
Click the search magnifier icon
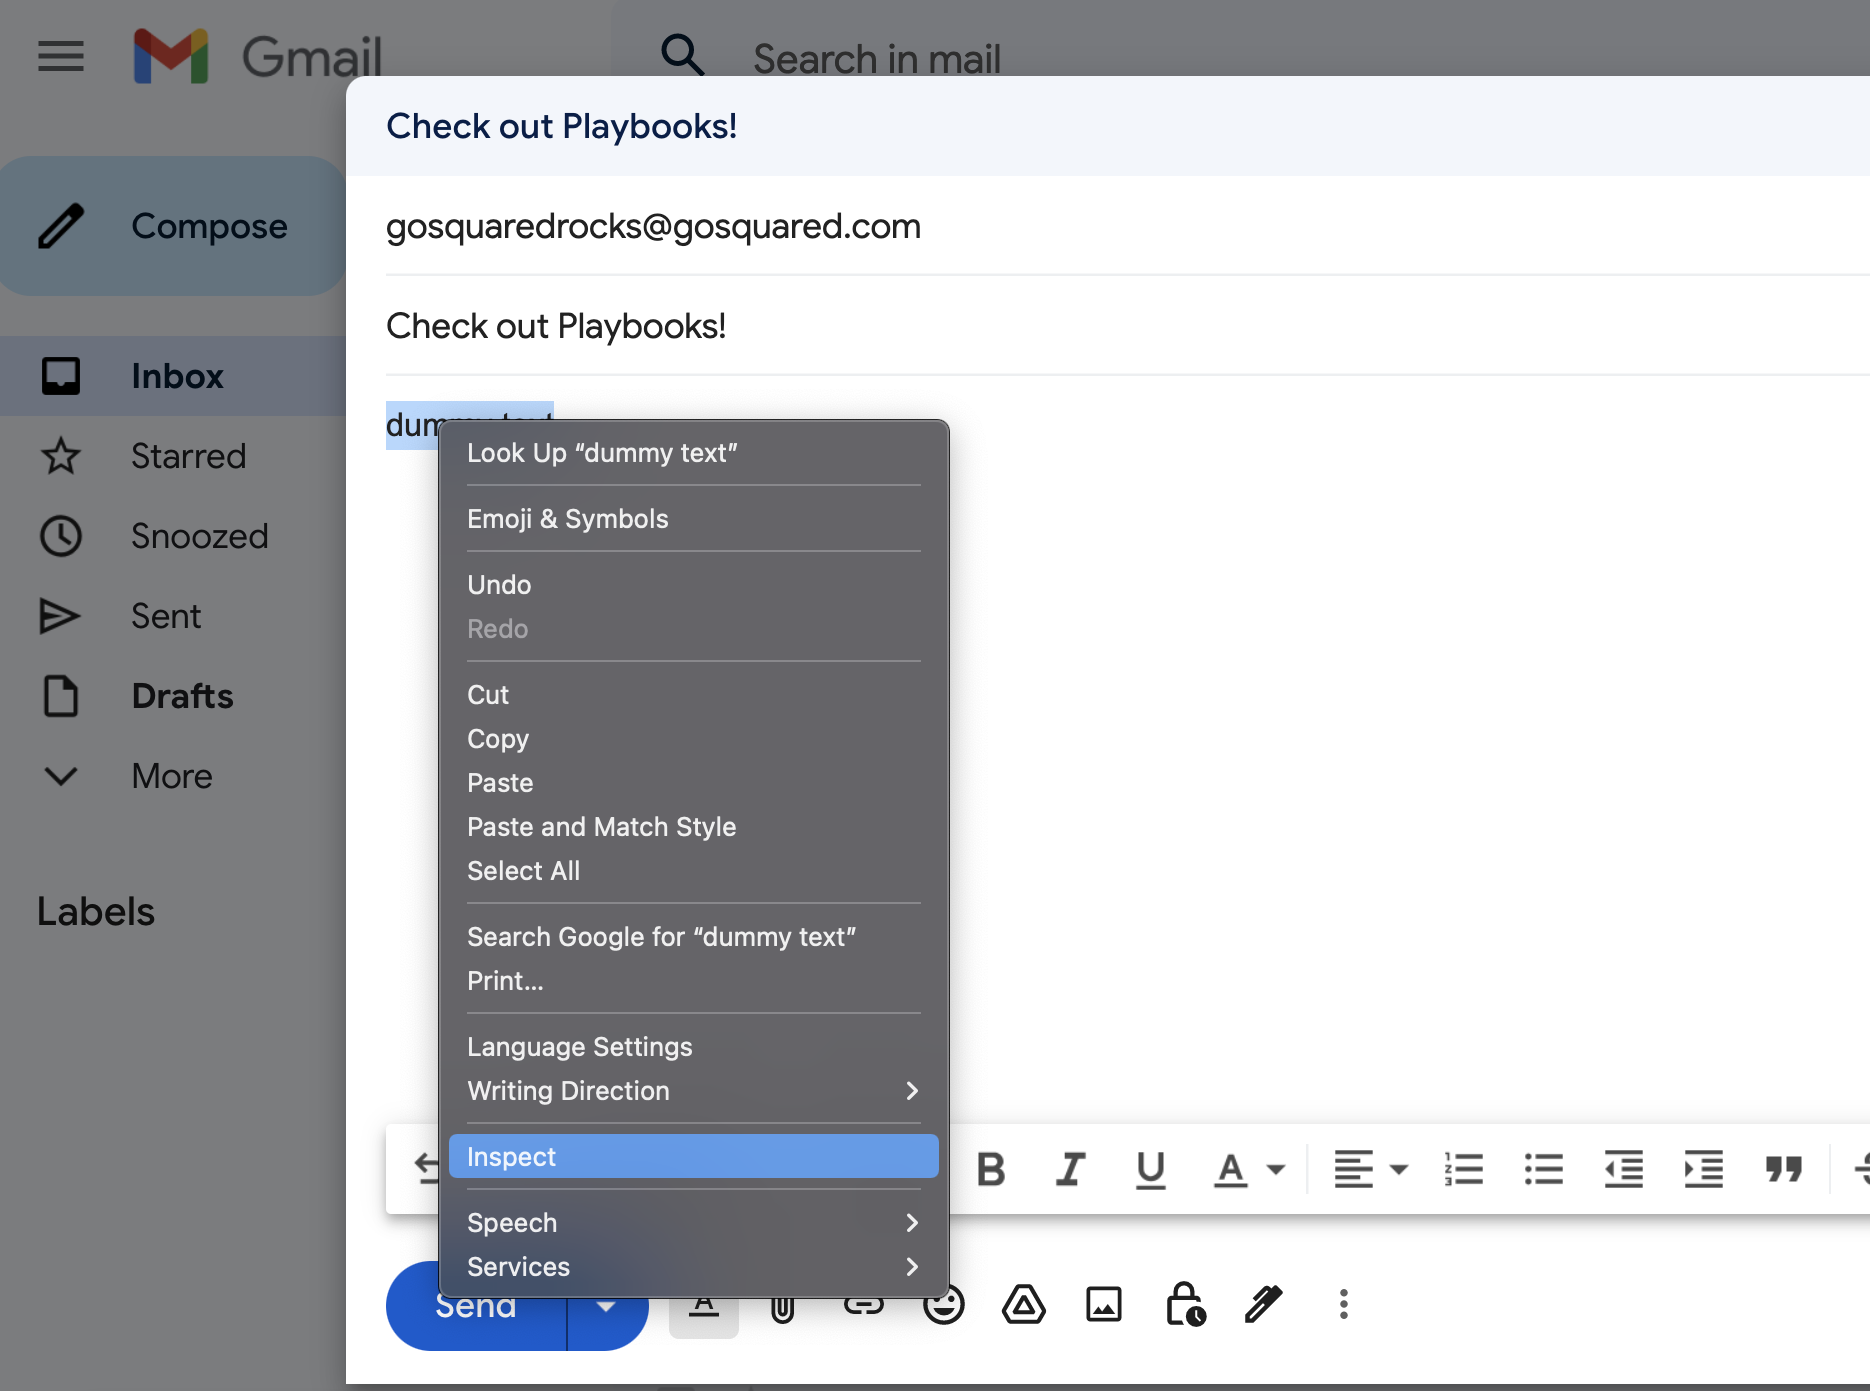[683, 55]
